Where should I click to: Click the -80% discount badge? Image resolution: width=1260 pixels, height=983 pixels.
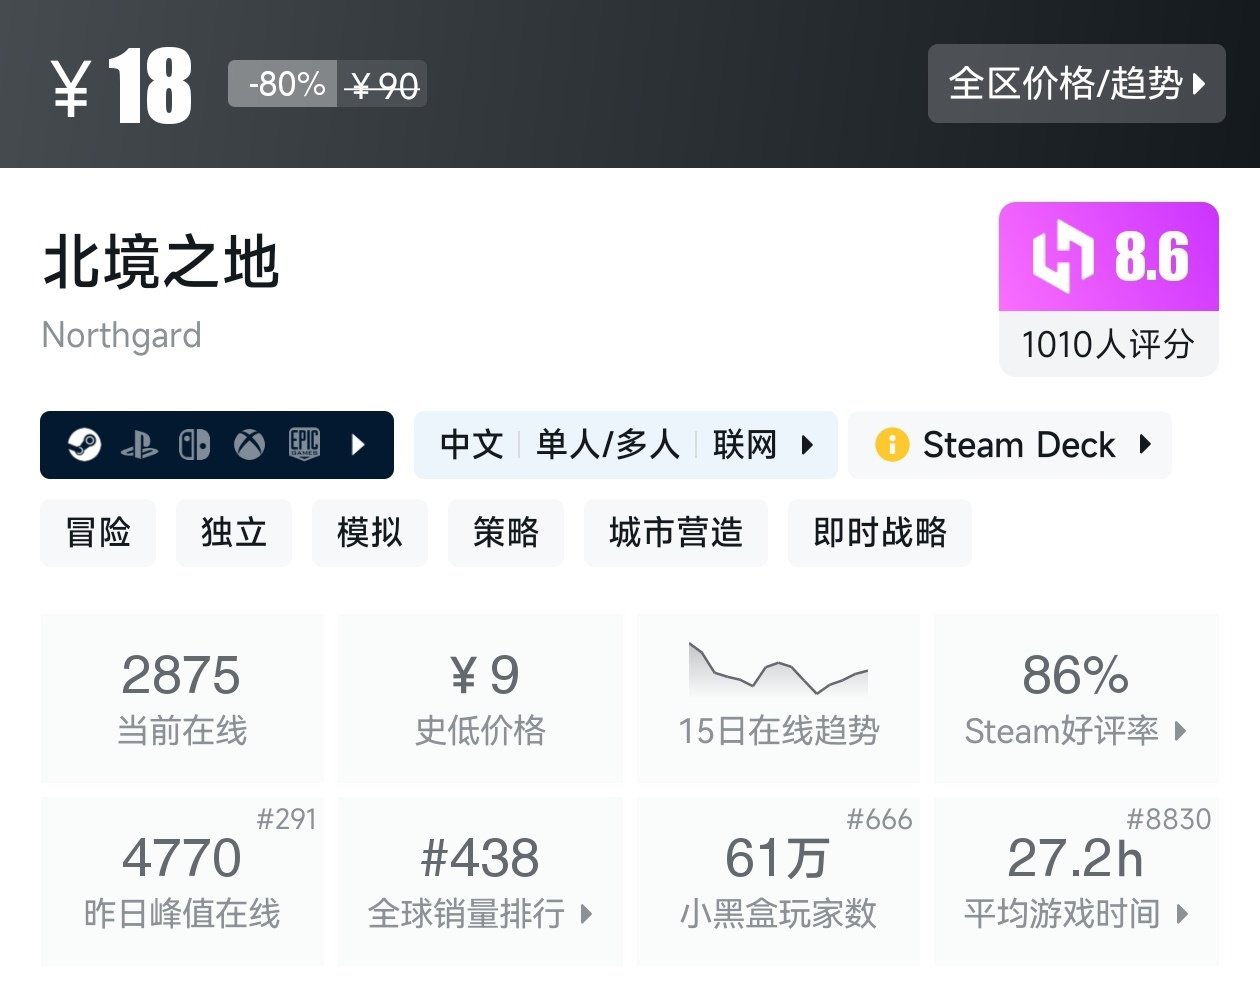tap(286, 84)
